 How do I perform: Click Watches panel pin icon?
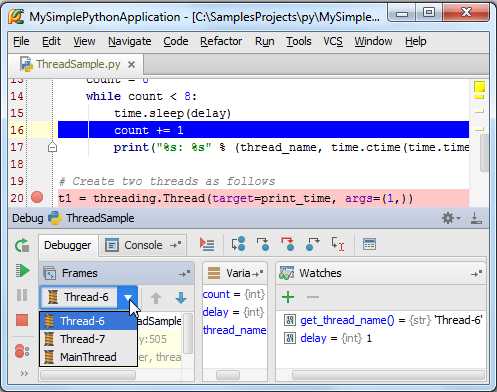[477, 274]
